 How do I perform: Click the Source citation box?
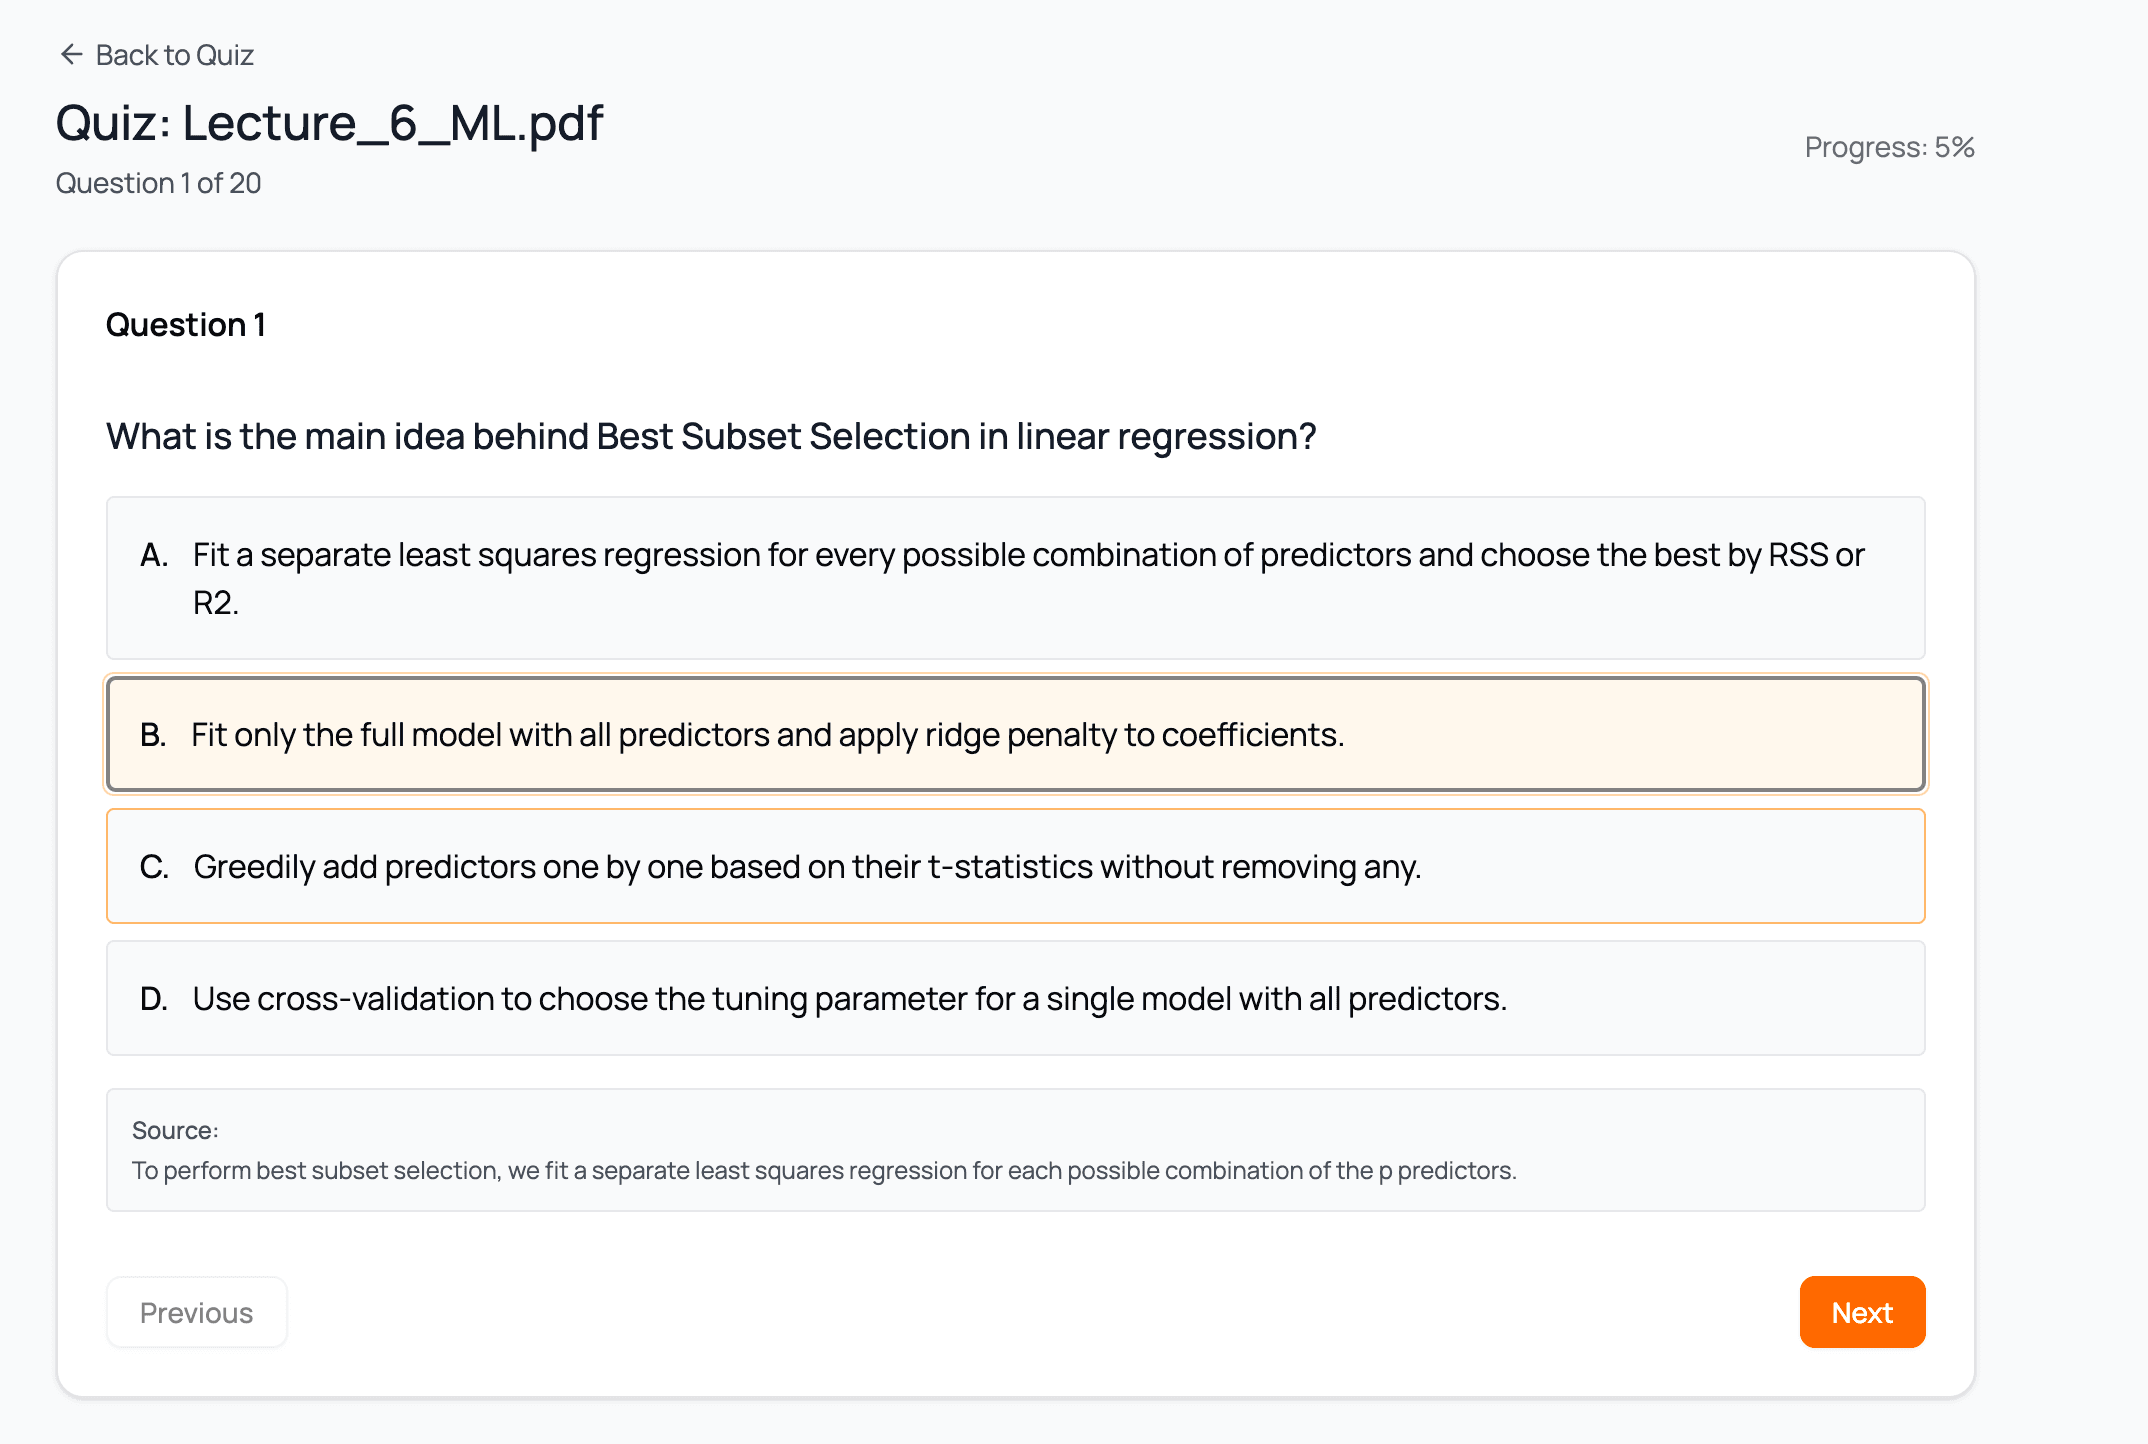point(1015,1150)
